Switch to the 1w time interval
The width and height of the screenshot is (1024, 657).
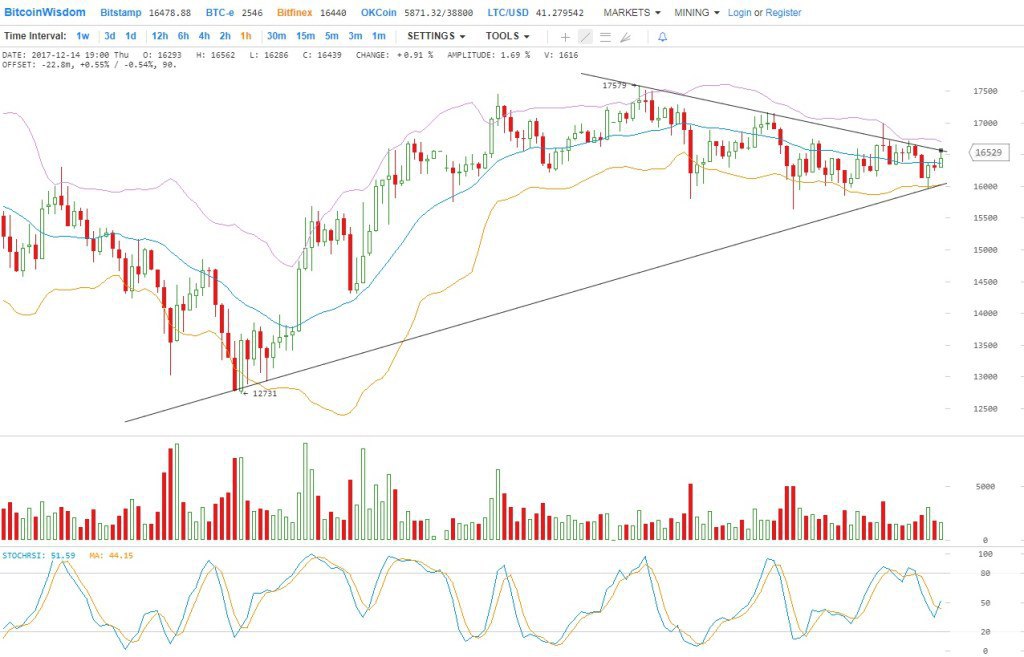pos(83,36)
